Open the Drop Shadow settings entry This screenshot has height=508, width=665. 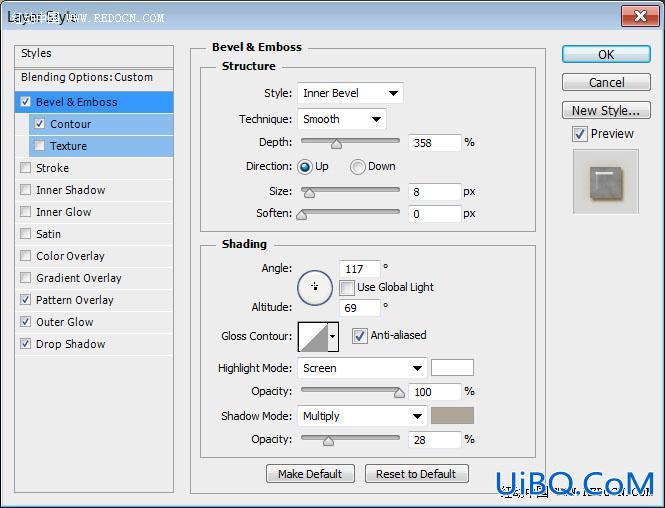coord(70,344)
